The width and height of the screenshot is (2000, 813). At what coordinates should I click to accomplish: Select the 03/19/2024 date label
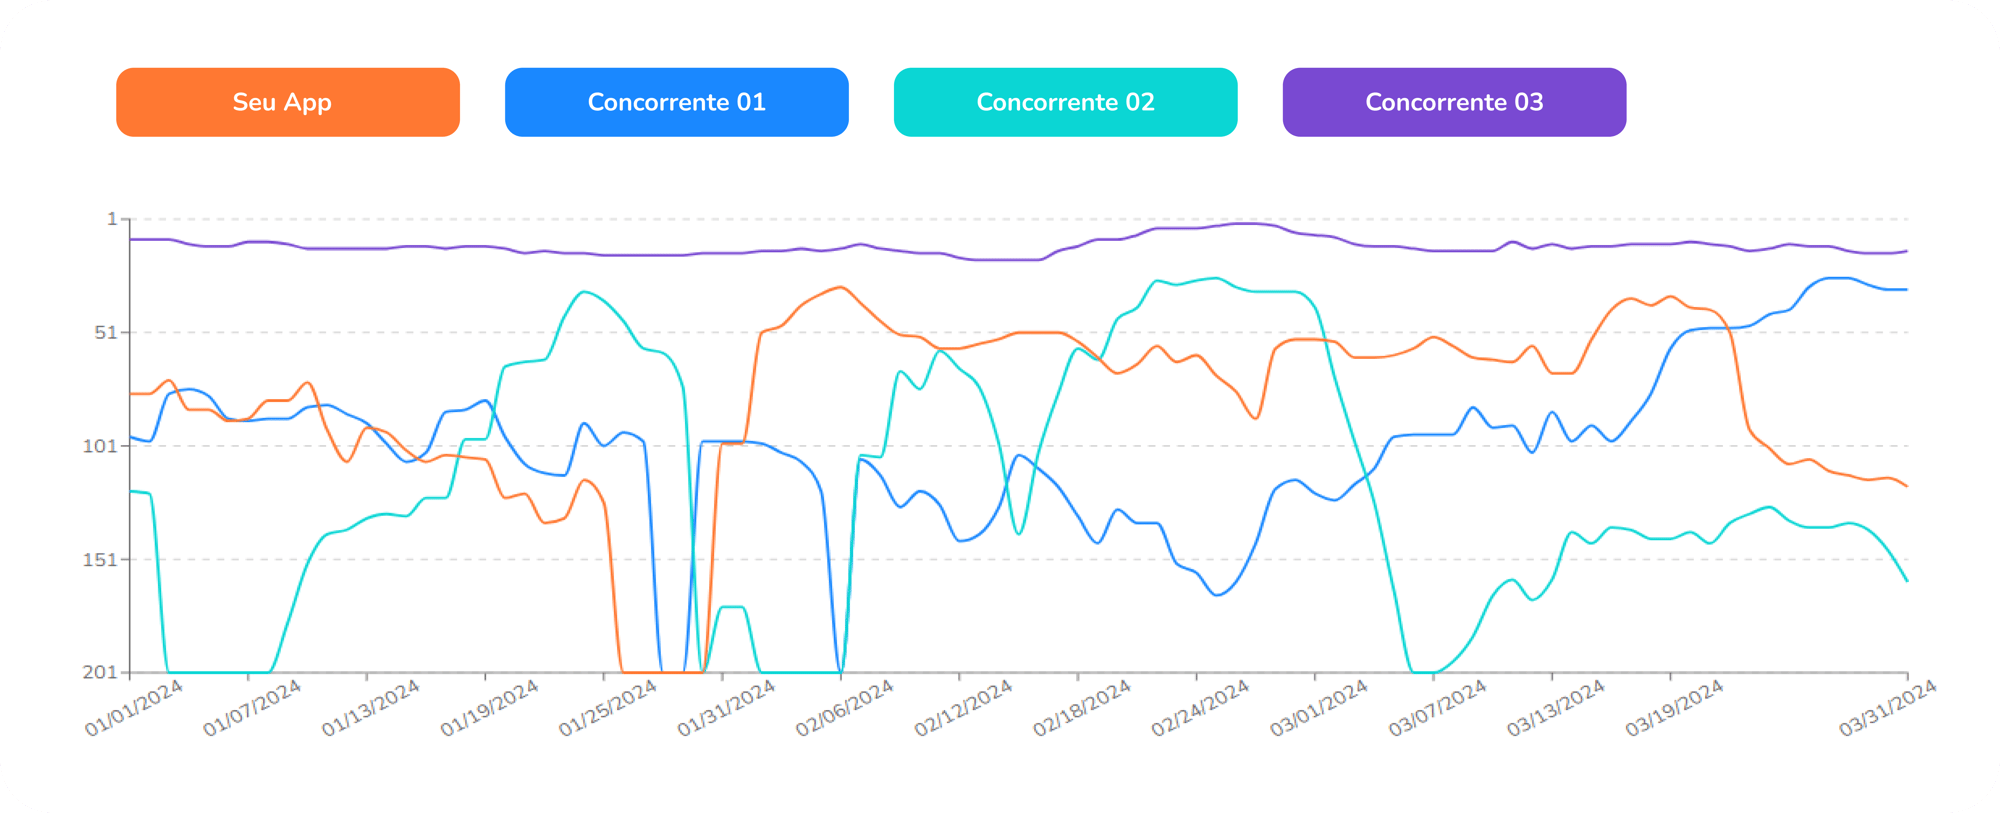point(1674,708)
